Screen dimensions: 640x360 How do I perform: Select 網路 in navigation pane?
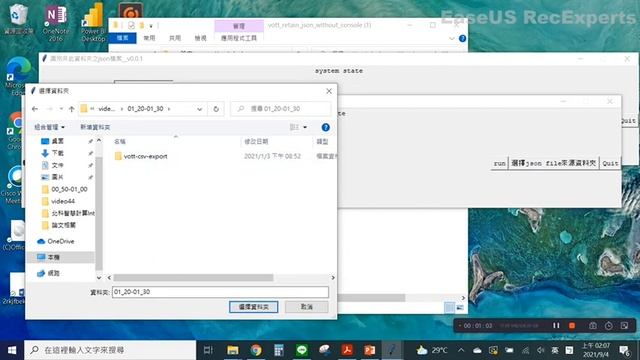pos(53,273)
